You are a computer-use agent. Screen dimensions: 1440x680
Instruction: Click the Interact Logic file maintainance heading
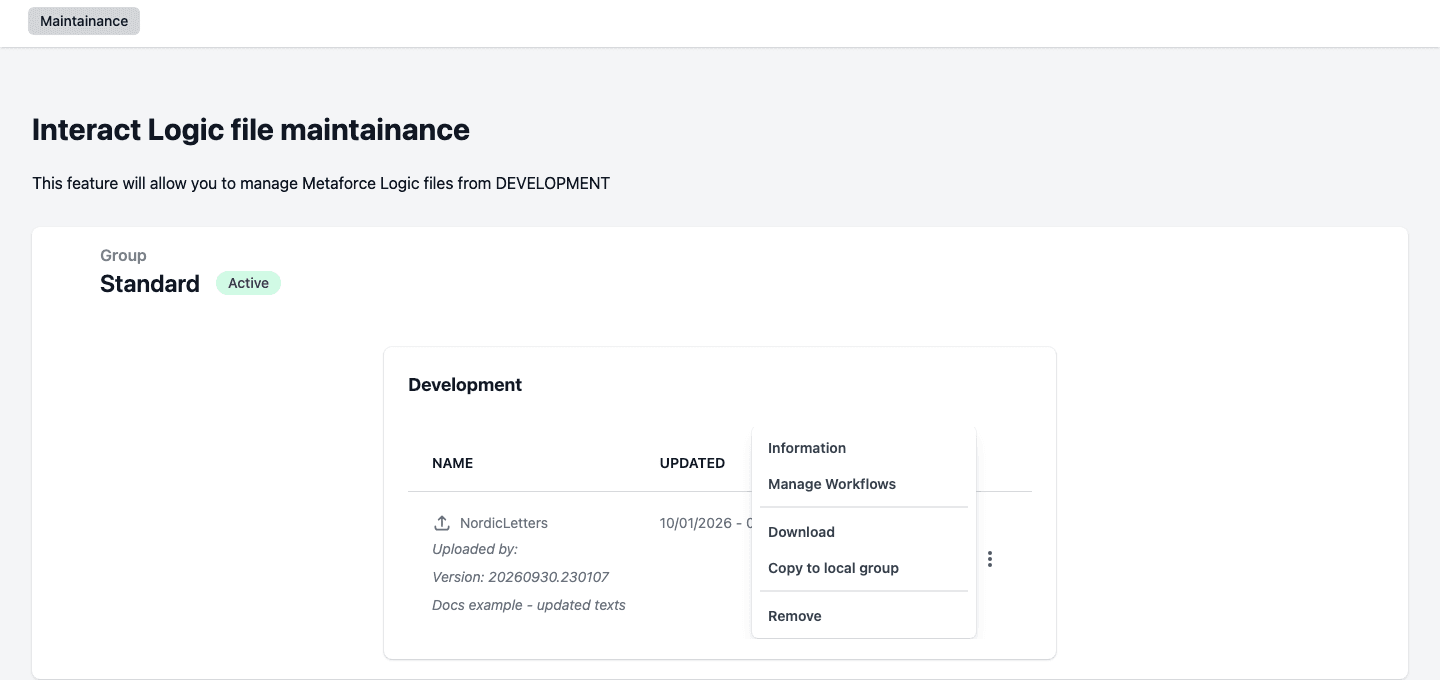point(251,130)
